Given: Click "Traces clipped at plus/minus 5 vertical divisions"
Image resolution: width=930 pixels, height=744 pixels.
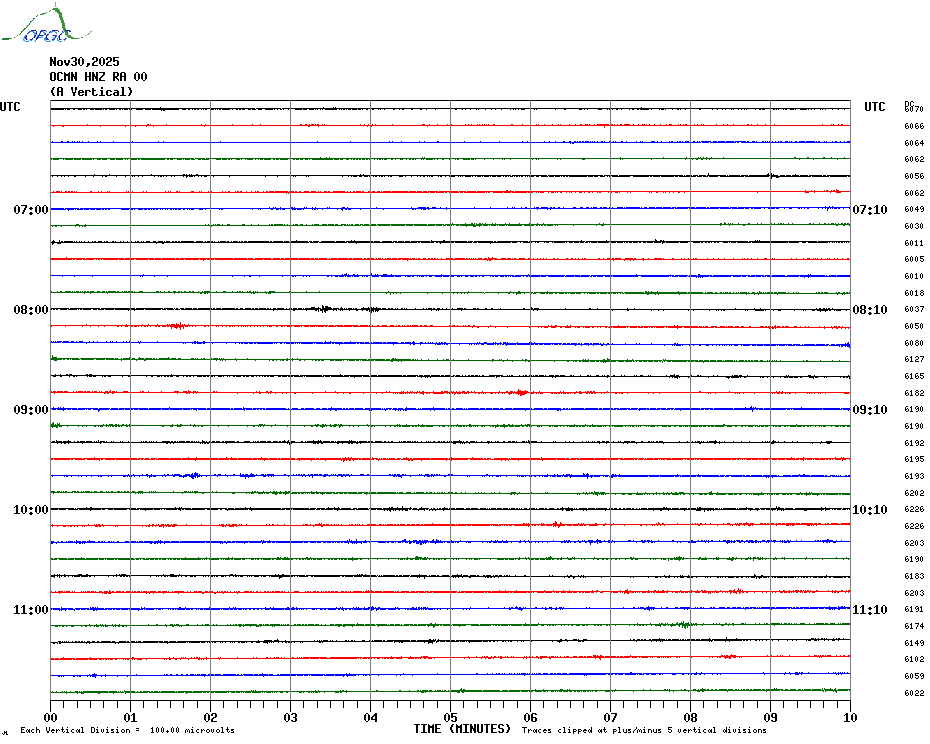Looking at the screenshot, I should [644, 730].
